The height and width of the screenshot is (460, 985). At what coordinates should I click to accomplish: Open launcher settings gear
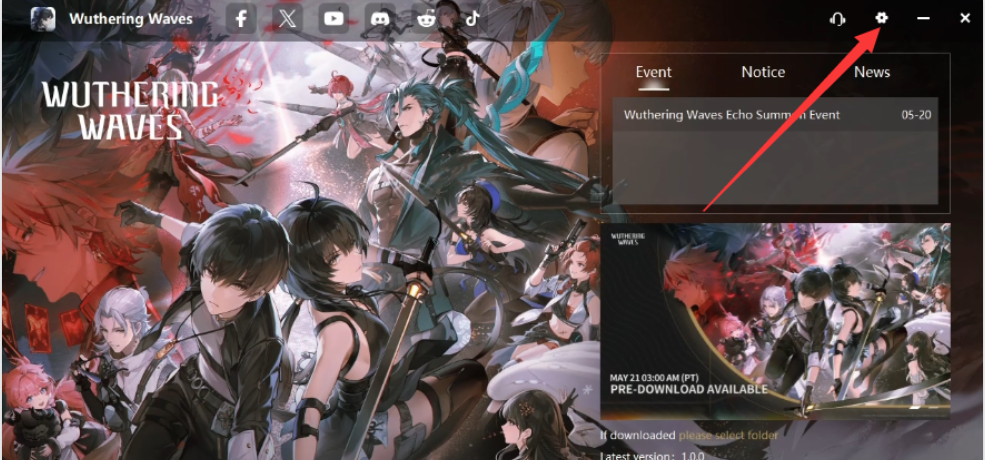point(881,18)
